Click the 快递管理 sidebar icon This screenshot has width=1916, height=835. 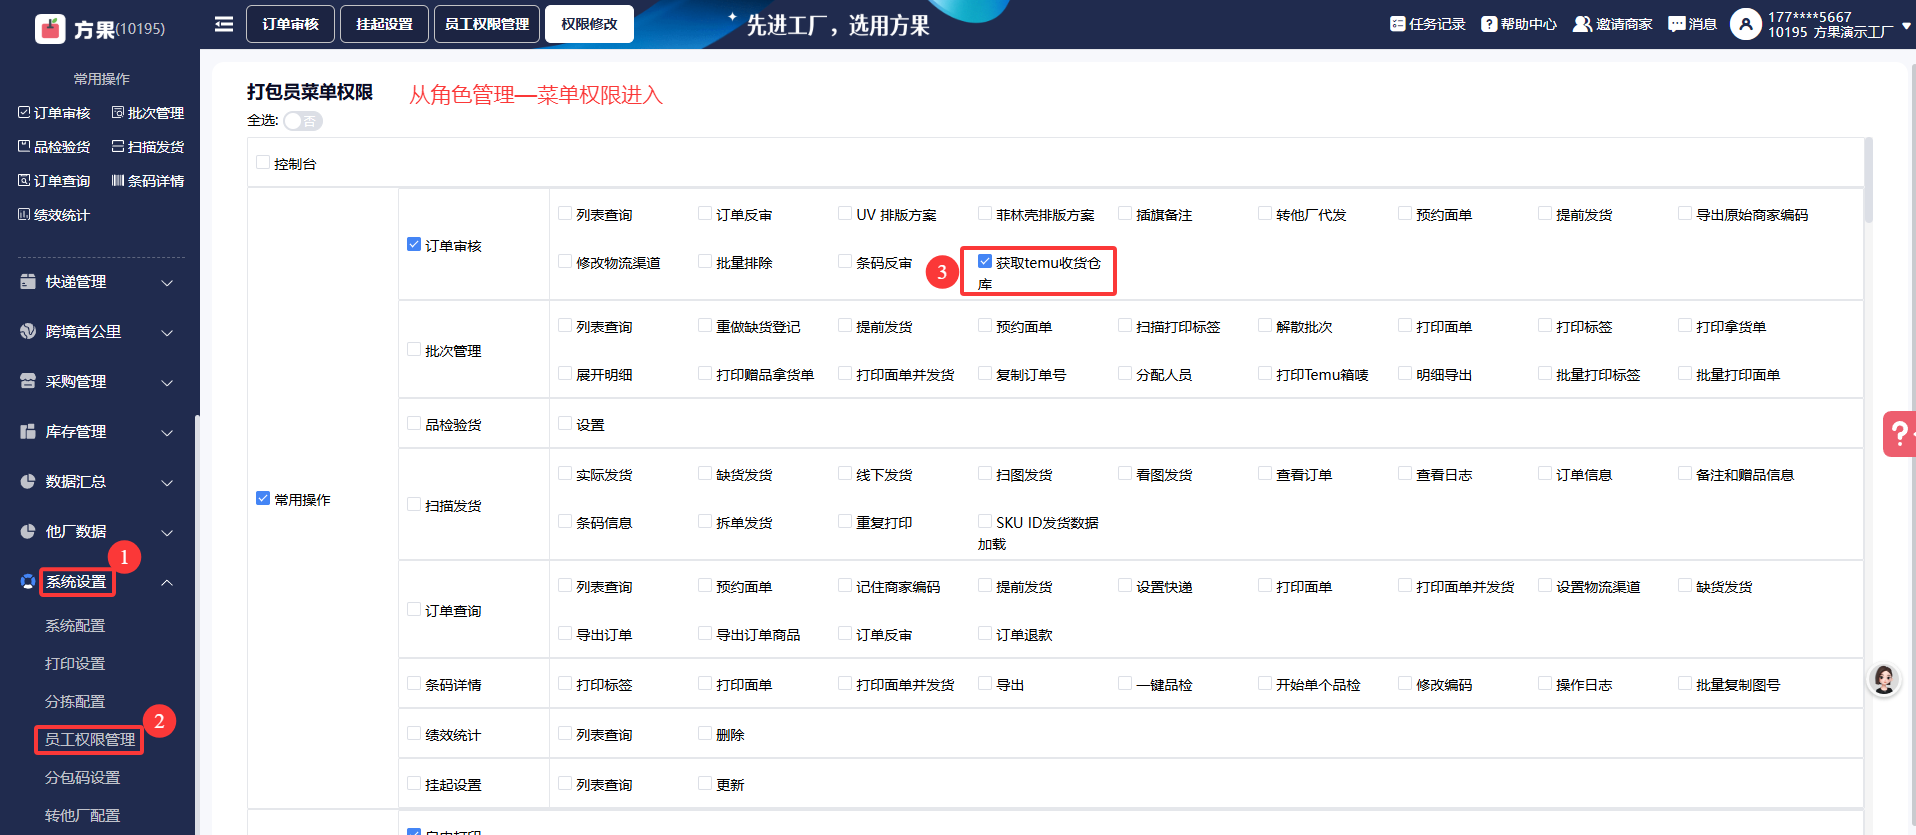pyautogui.click(x=28, y=282)
